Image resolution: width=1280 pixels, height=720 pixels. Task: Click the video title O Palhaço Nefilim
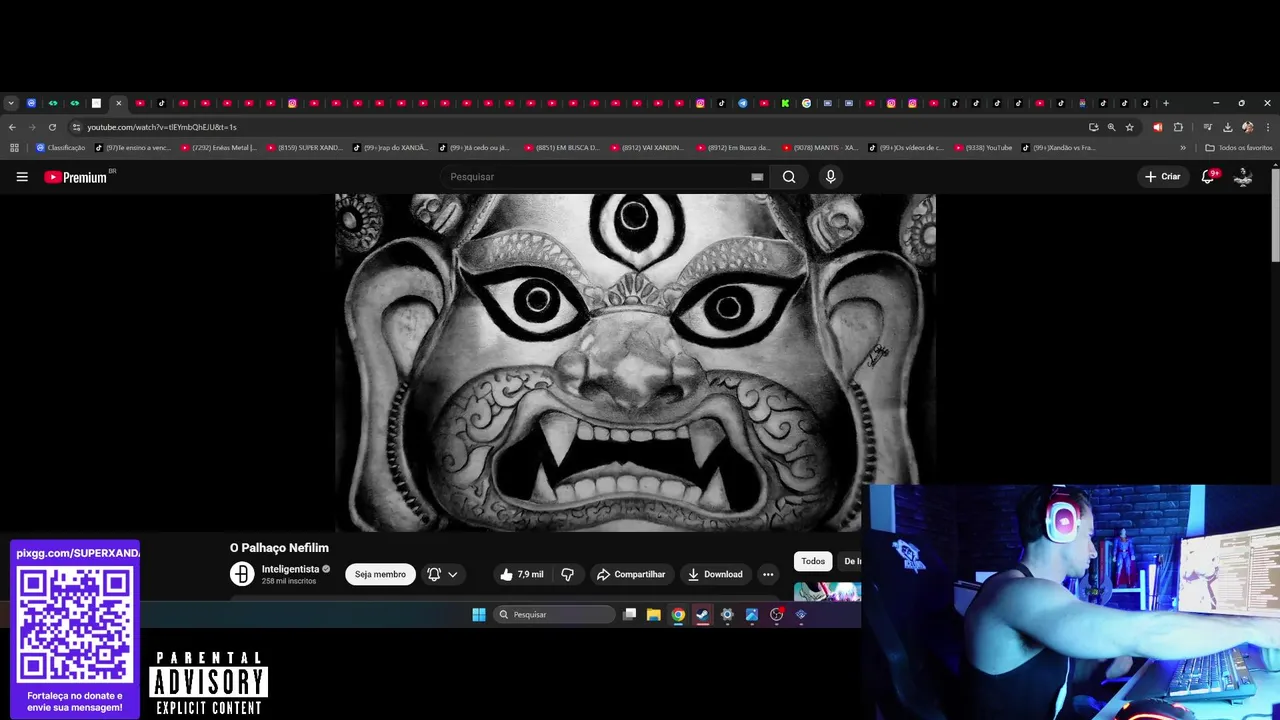(279, 548)
